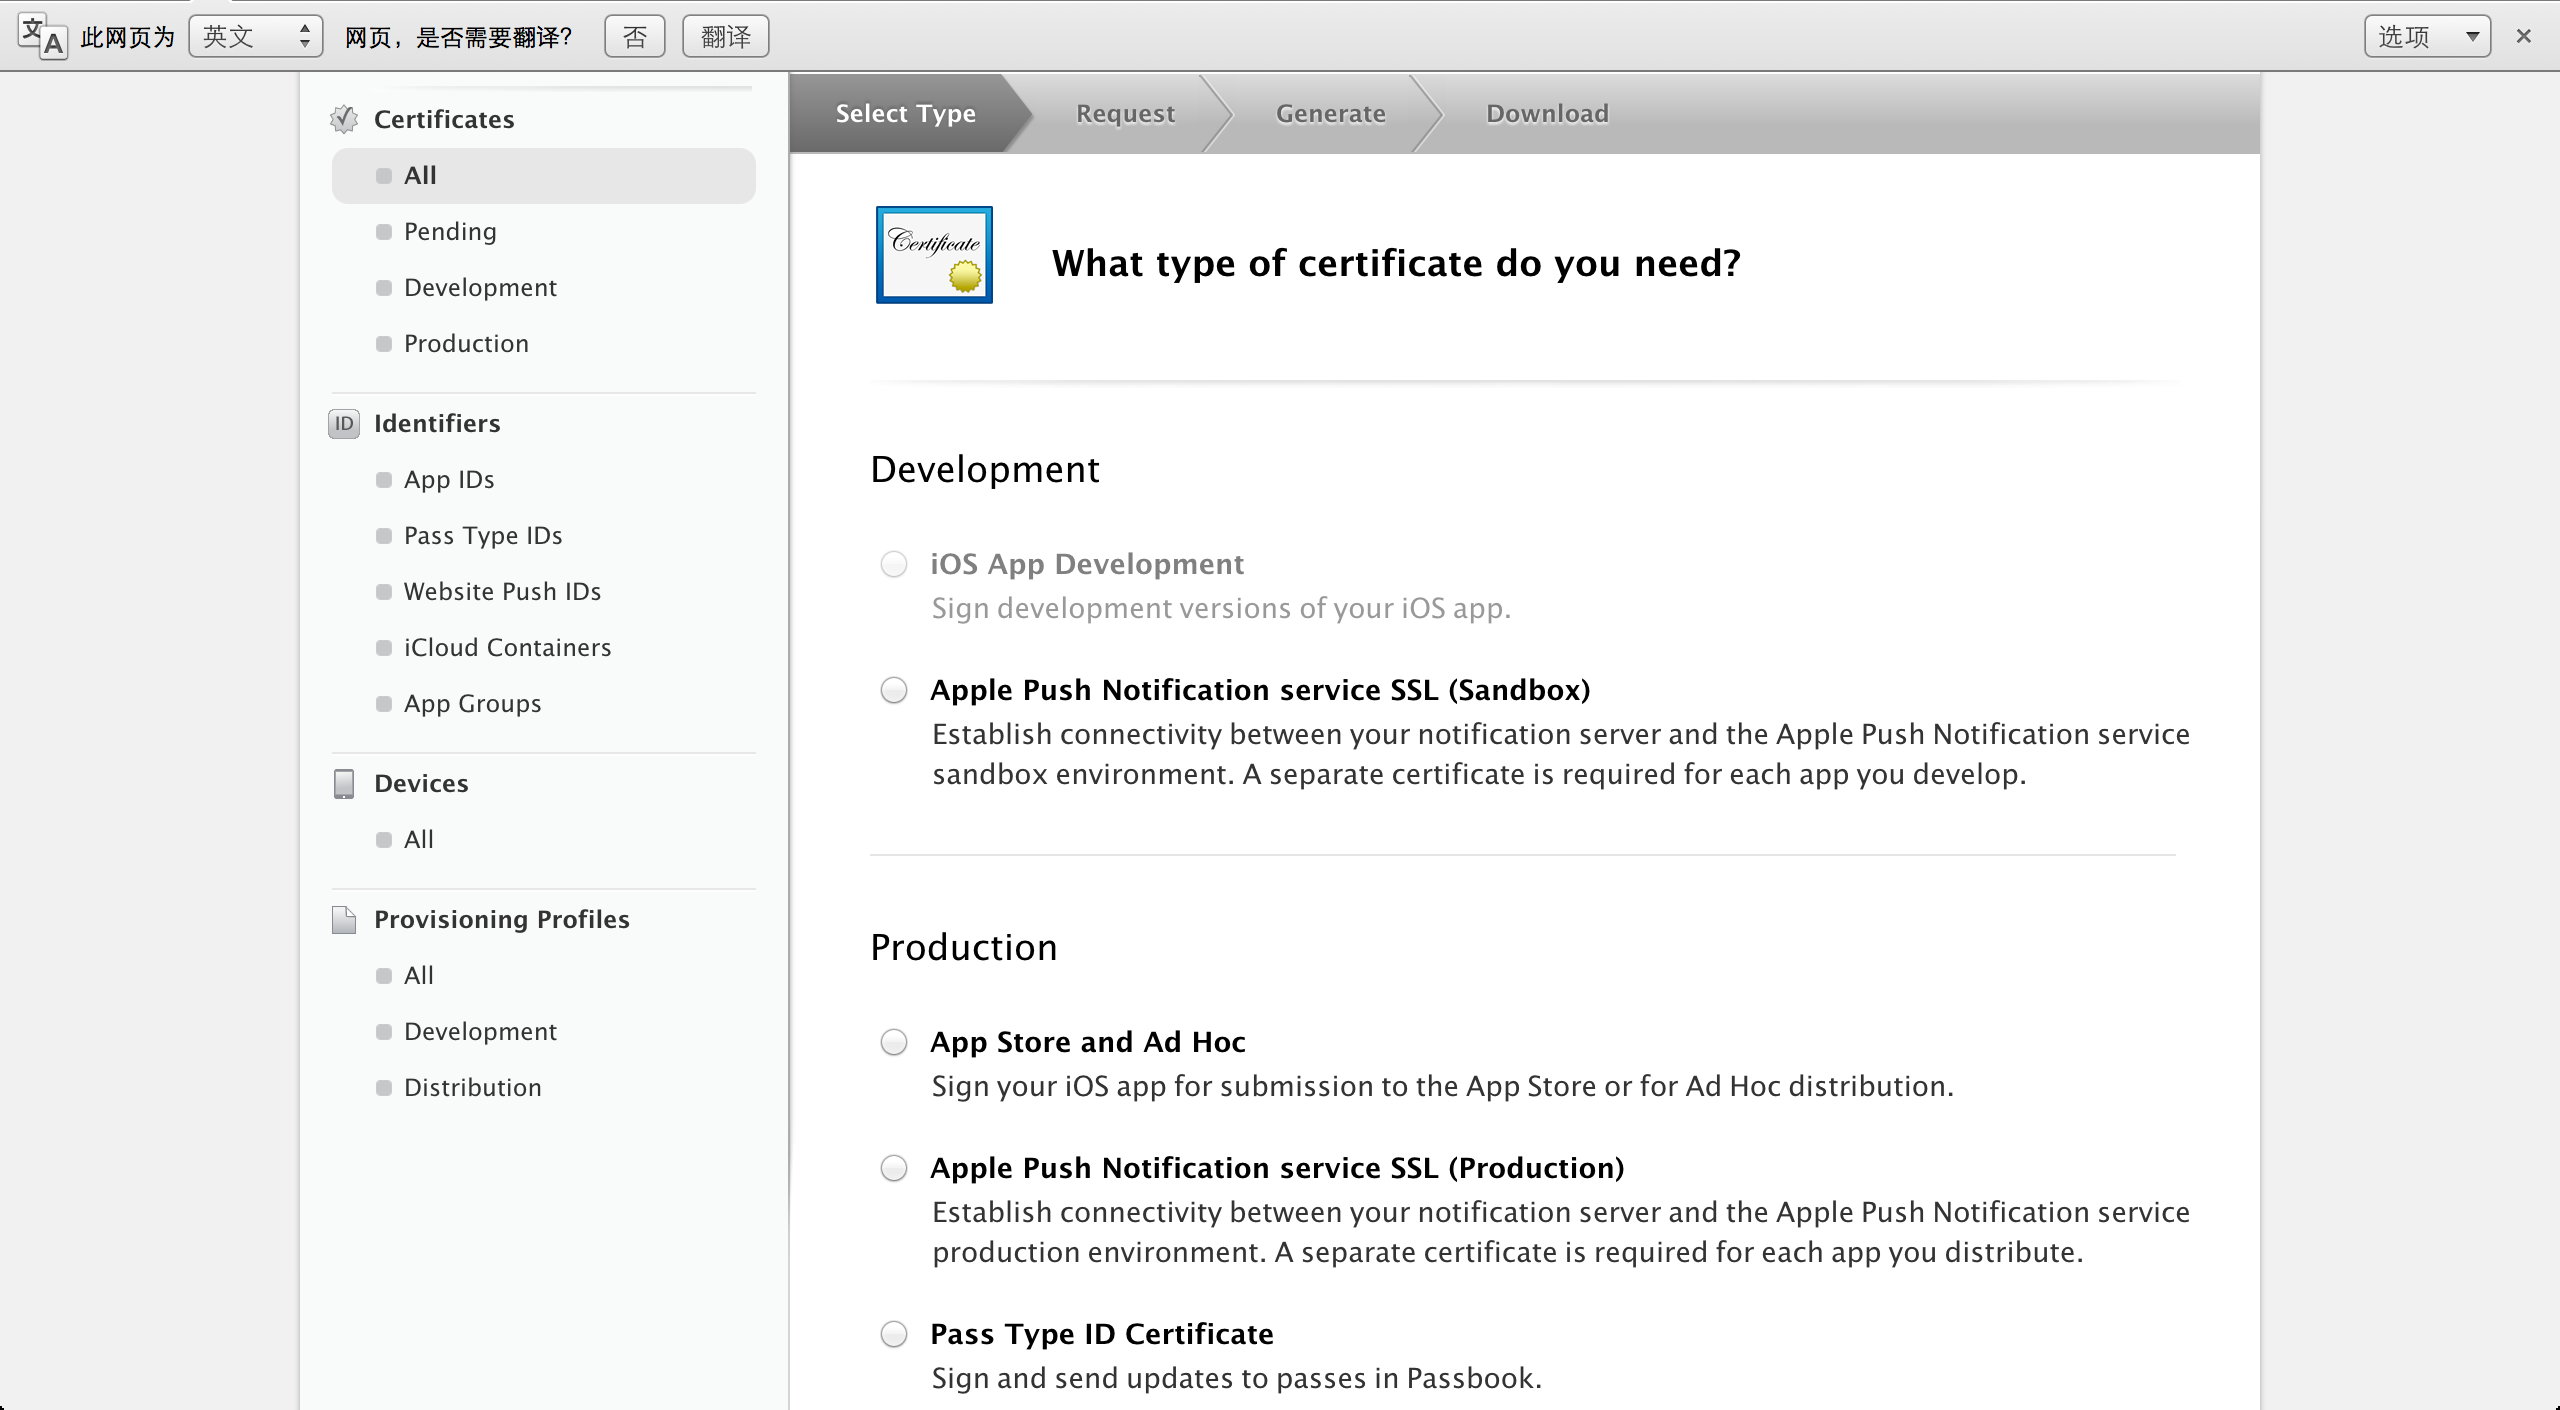This screenshot has height=1410, width=2560.
Task: Click the Certificates section seal icon
Action: [344, 119]
